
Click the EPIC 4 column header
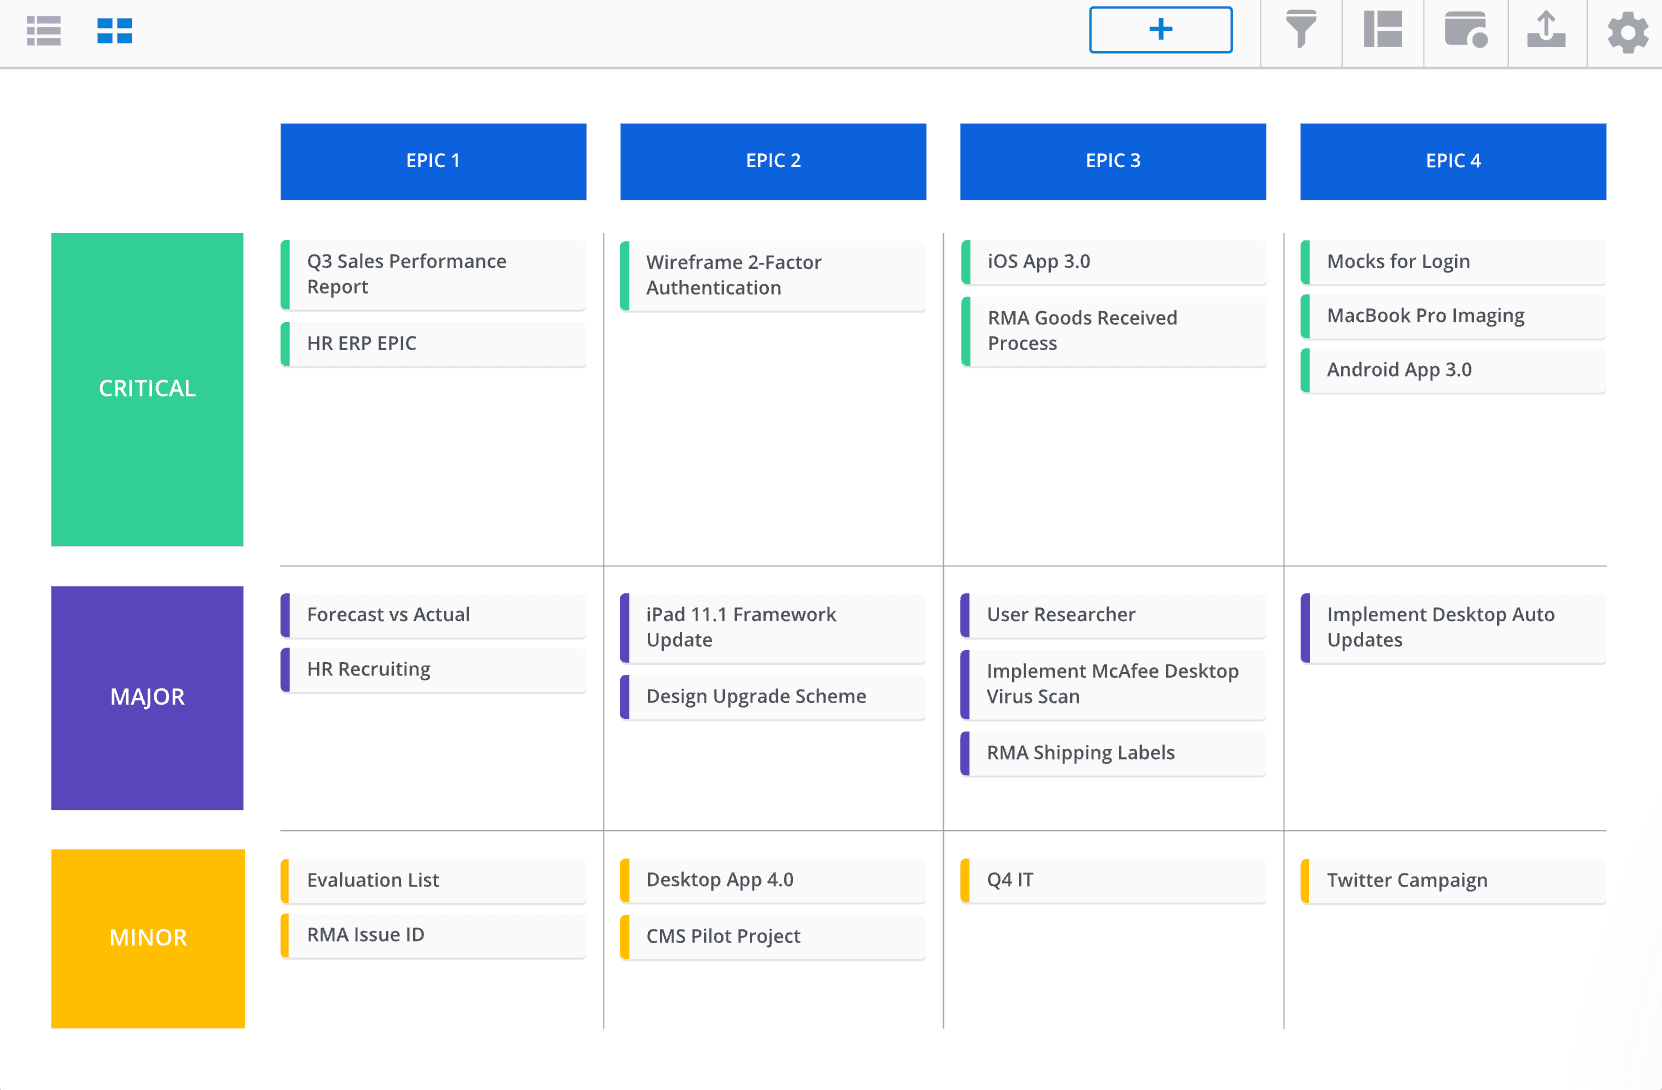1453,161
